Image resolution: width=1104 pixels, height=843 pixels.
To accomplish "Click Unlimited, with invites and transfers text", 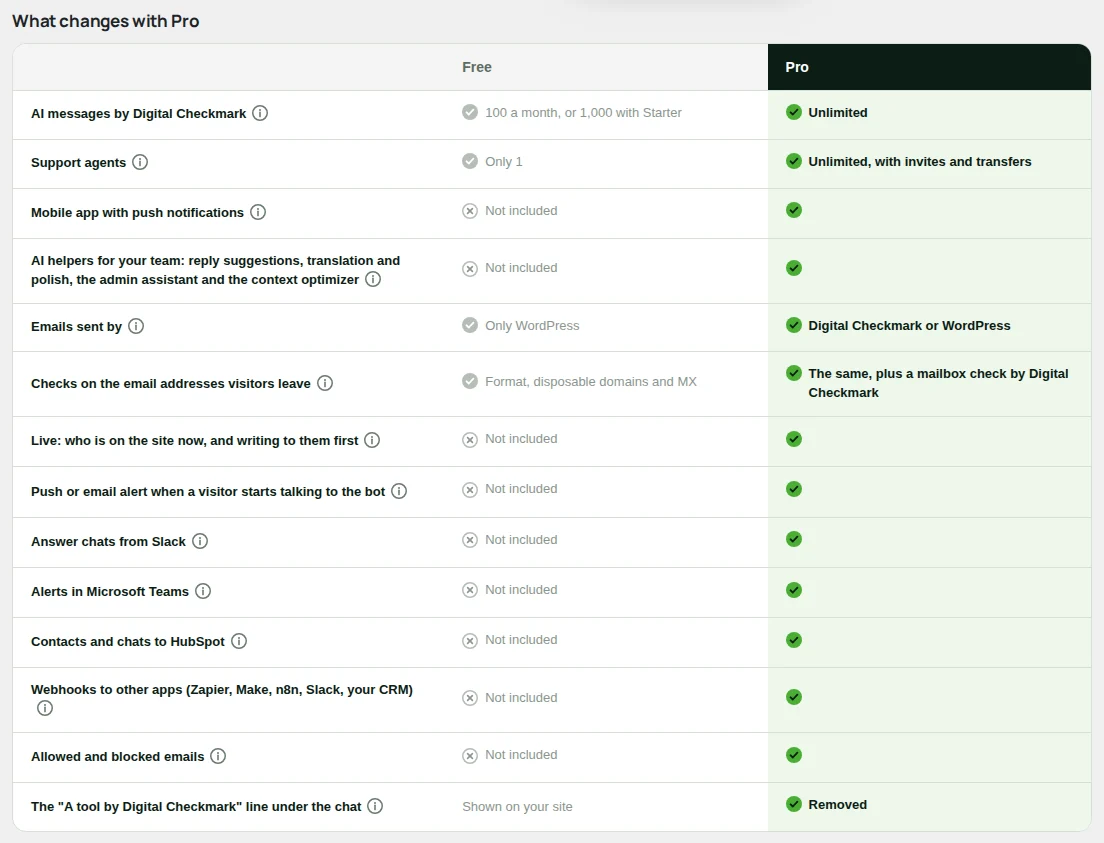I will tap(920, 161).
